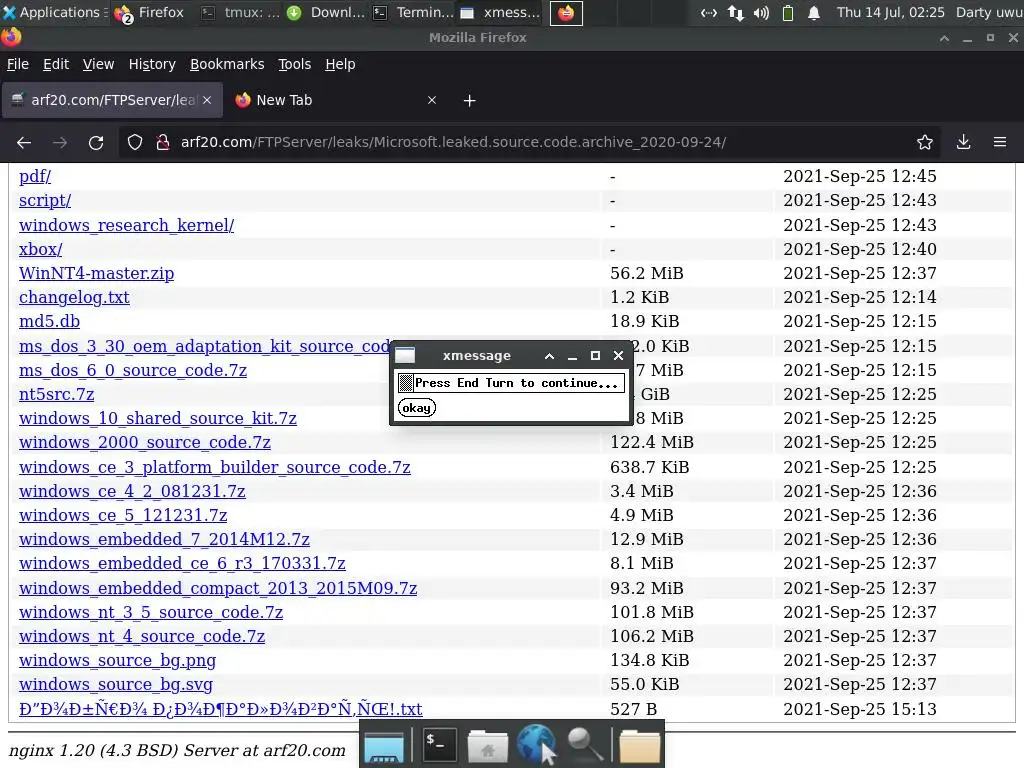This screenshot has height=768, width=1024.
Task: Open the clock showing Thu 14 Jul, 02:25
Action: tap(891, 12)
